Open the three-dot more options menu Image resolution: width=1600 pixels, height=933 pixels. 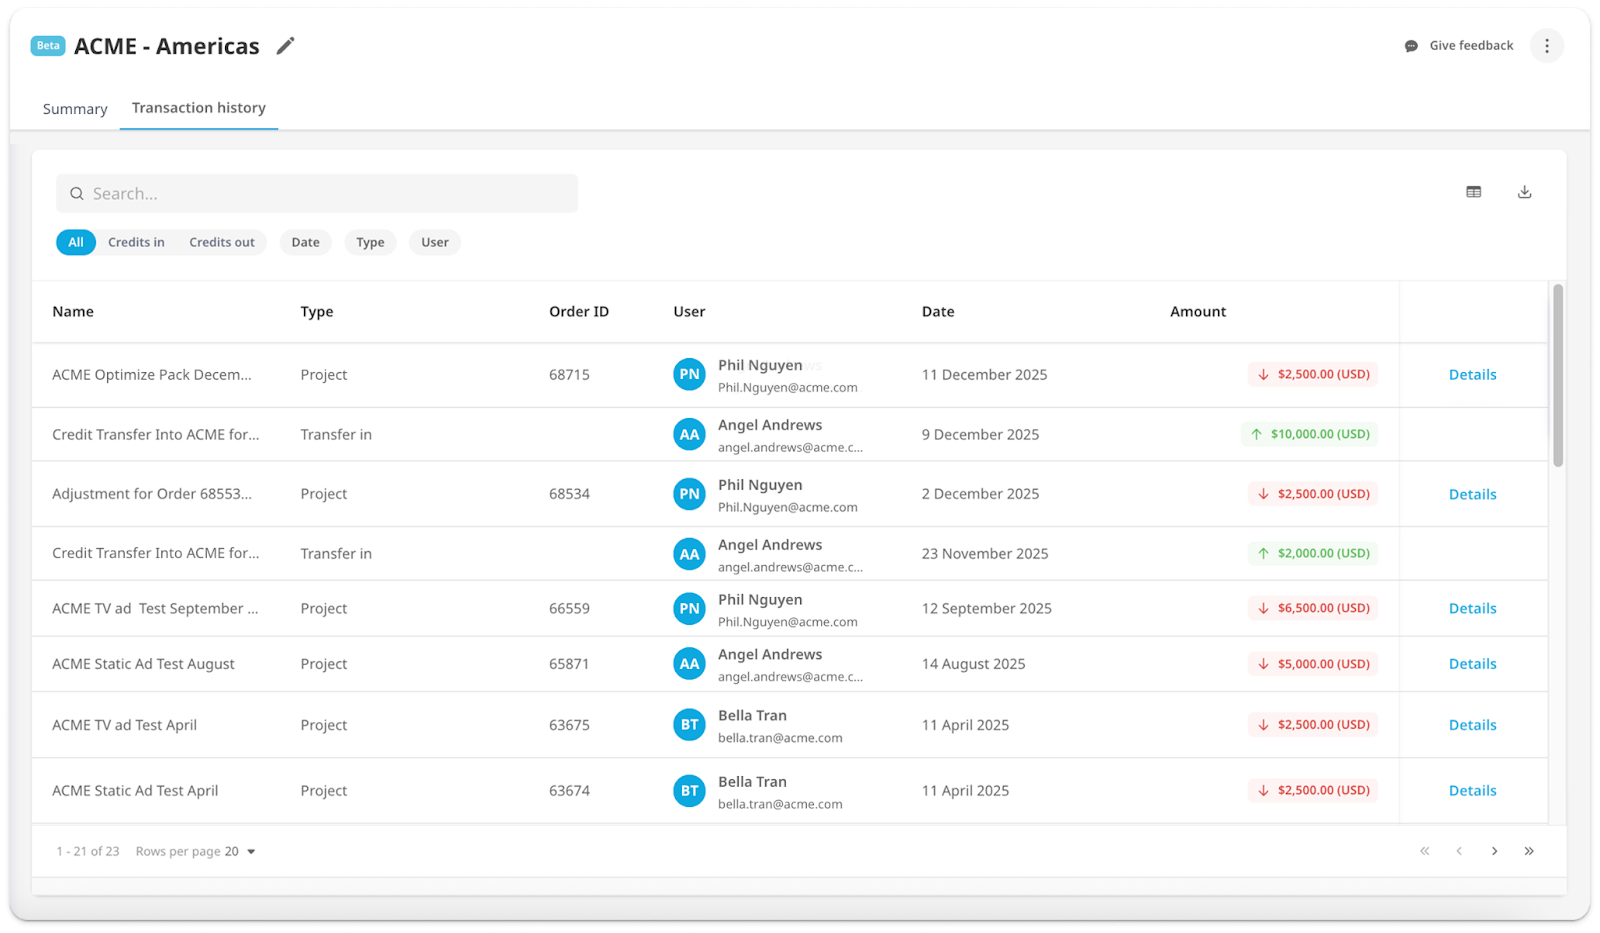point(1546,46)
